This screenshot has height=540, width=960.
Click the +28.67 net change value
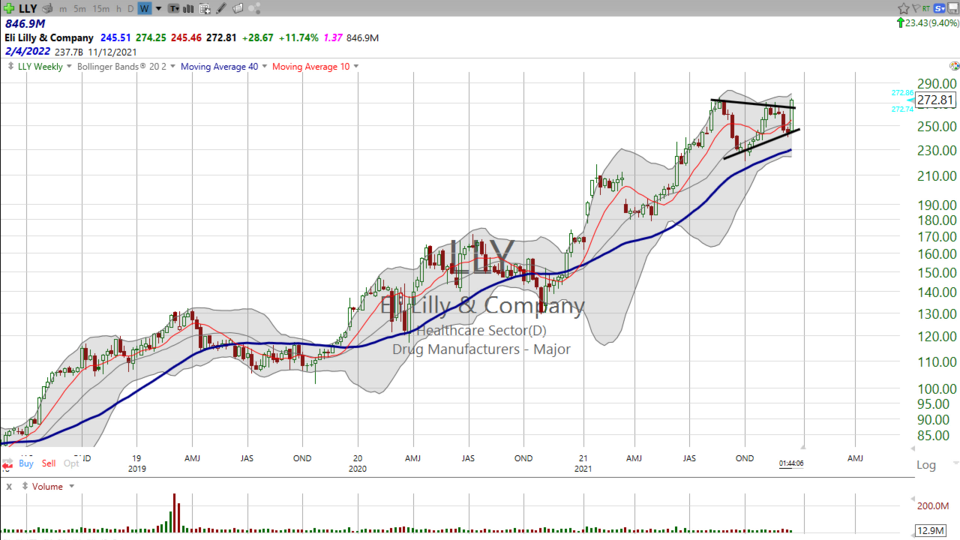(257, 38)
